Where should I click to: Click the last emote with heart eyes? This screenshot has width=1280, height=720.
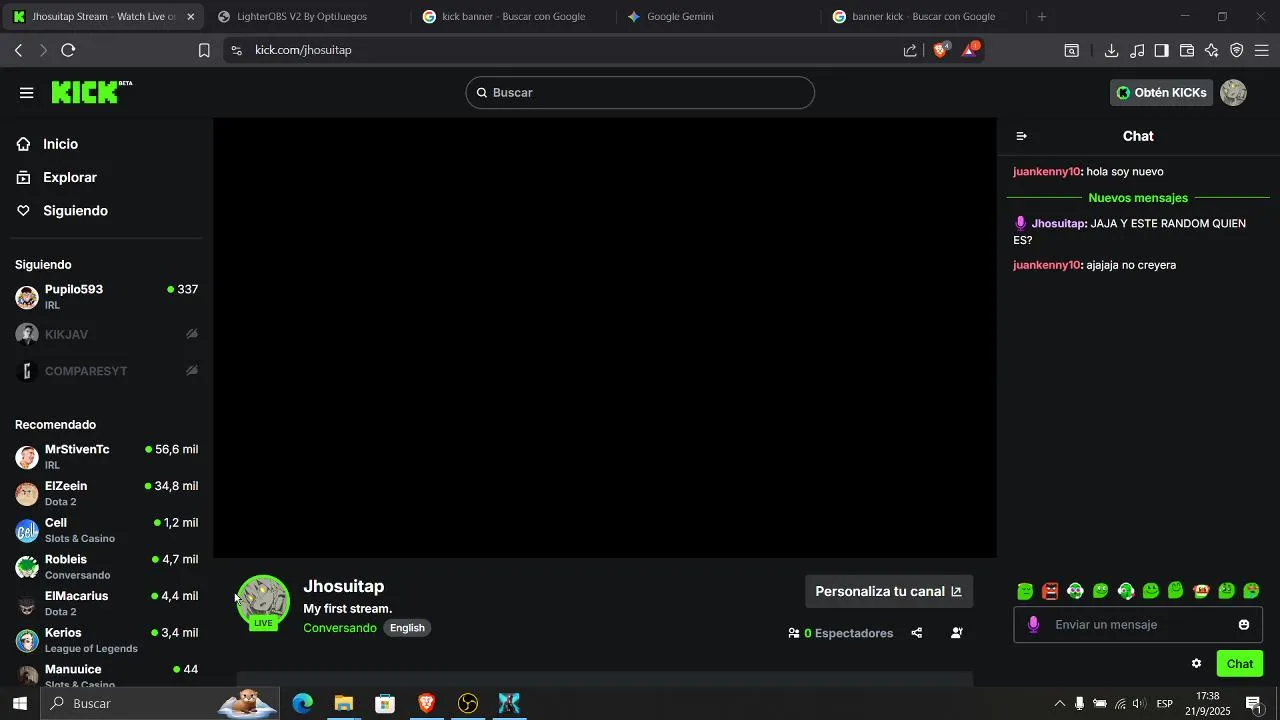(x=1251, y=591)
